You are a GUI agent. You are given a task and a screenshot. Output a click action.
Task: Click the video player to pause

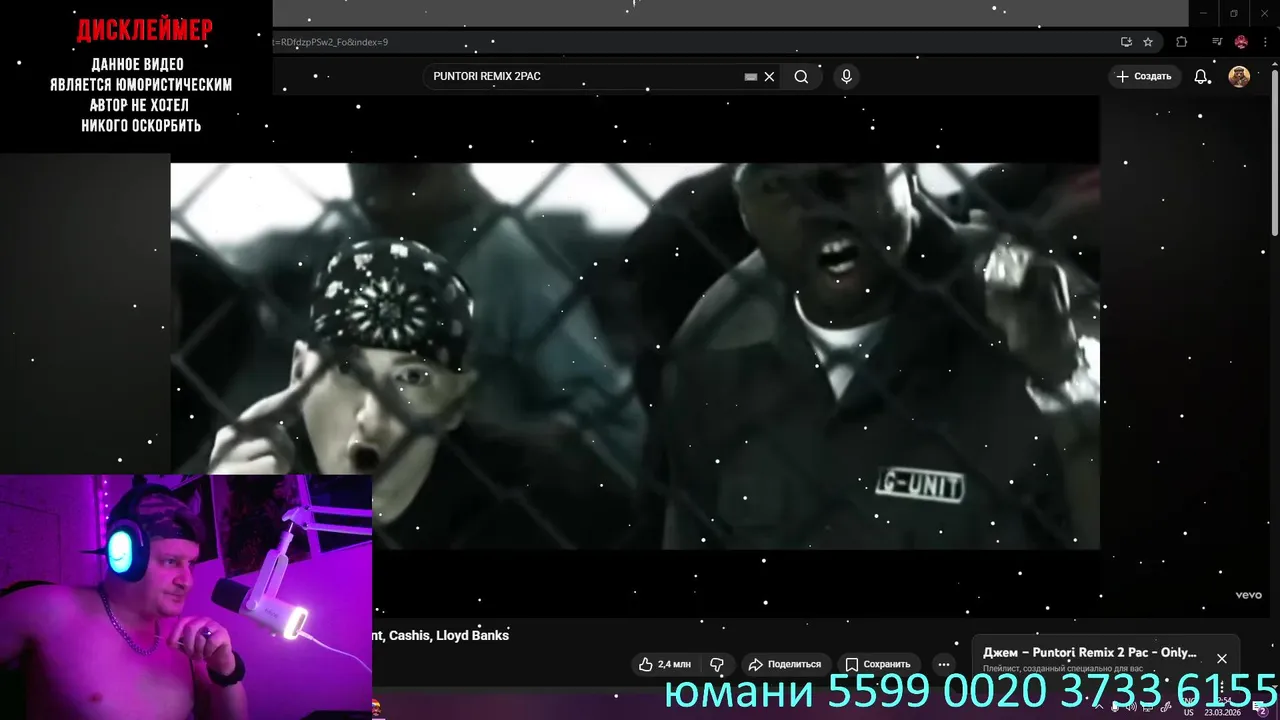(635, 356)
